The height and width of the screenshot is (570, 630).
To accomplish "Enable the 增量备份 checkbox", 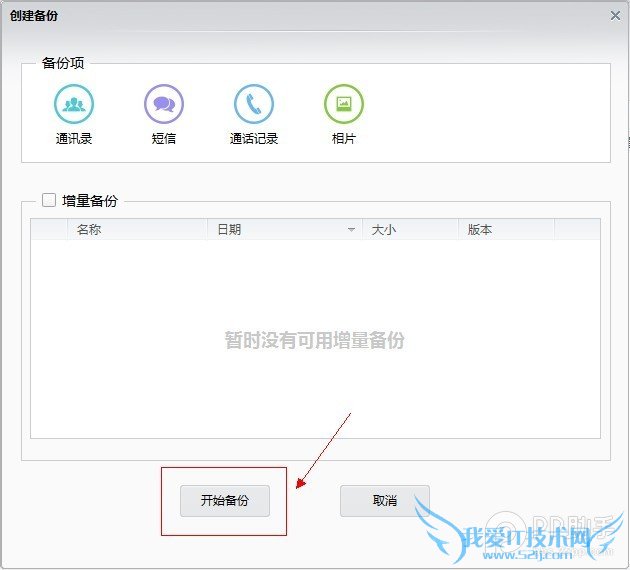I will click(x=49, y=200).
